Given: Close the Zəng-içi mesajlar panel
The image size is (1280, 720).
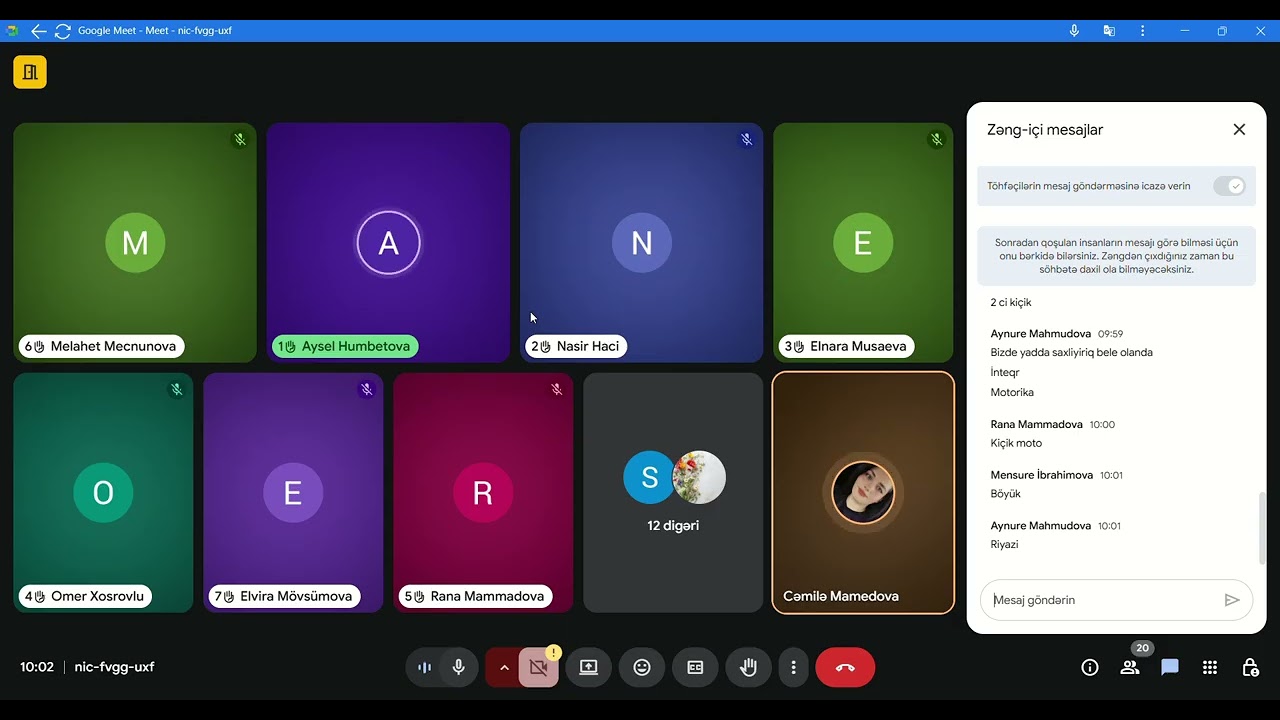Looking at the screenshot, I should 1239,129.
